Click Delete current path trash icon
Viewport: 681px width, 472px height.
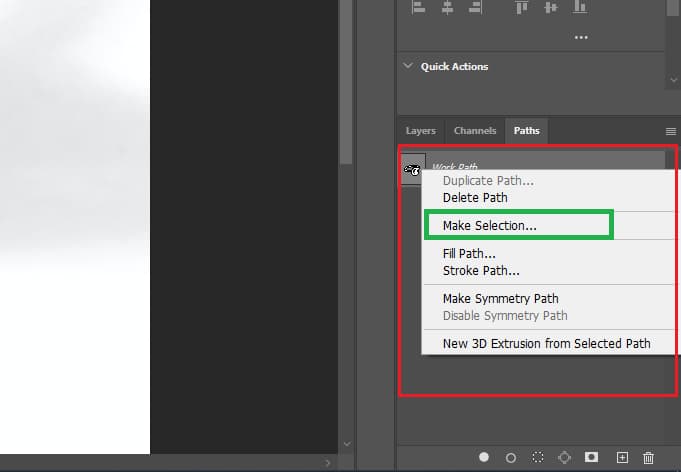(x=648, y=457)
